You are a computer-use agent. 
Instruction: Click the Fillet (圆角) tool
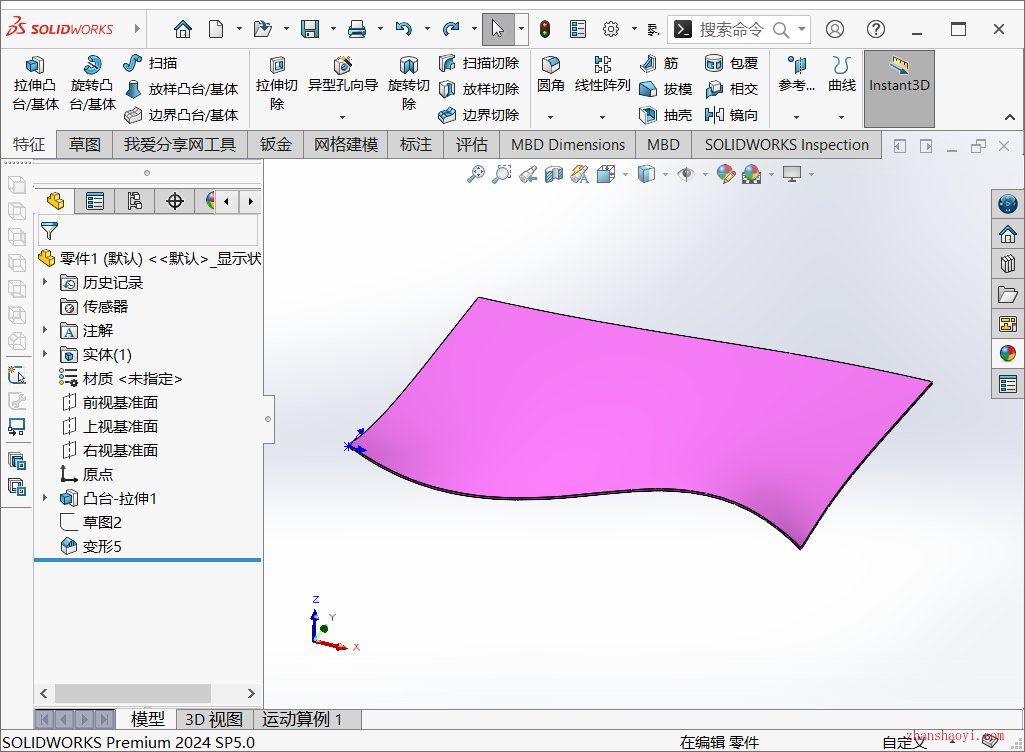tap(550, 74)
